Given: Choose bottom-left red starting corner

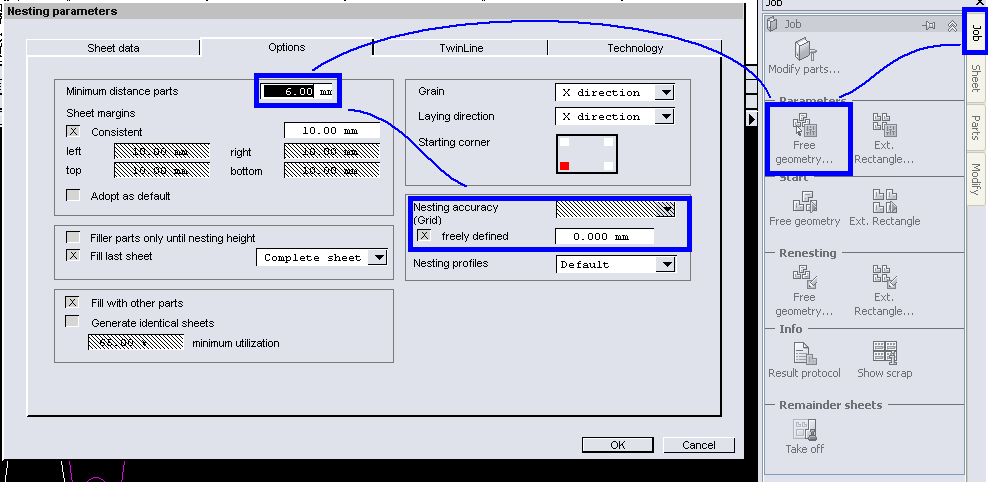Looking at the screenshot, I should coord(565,166).
